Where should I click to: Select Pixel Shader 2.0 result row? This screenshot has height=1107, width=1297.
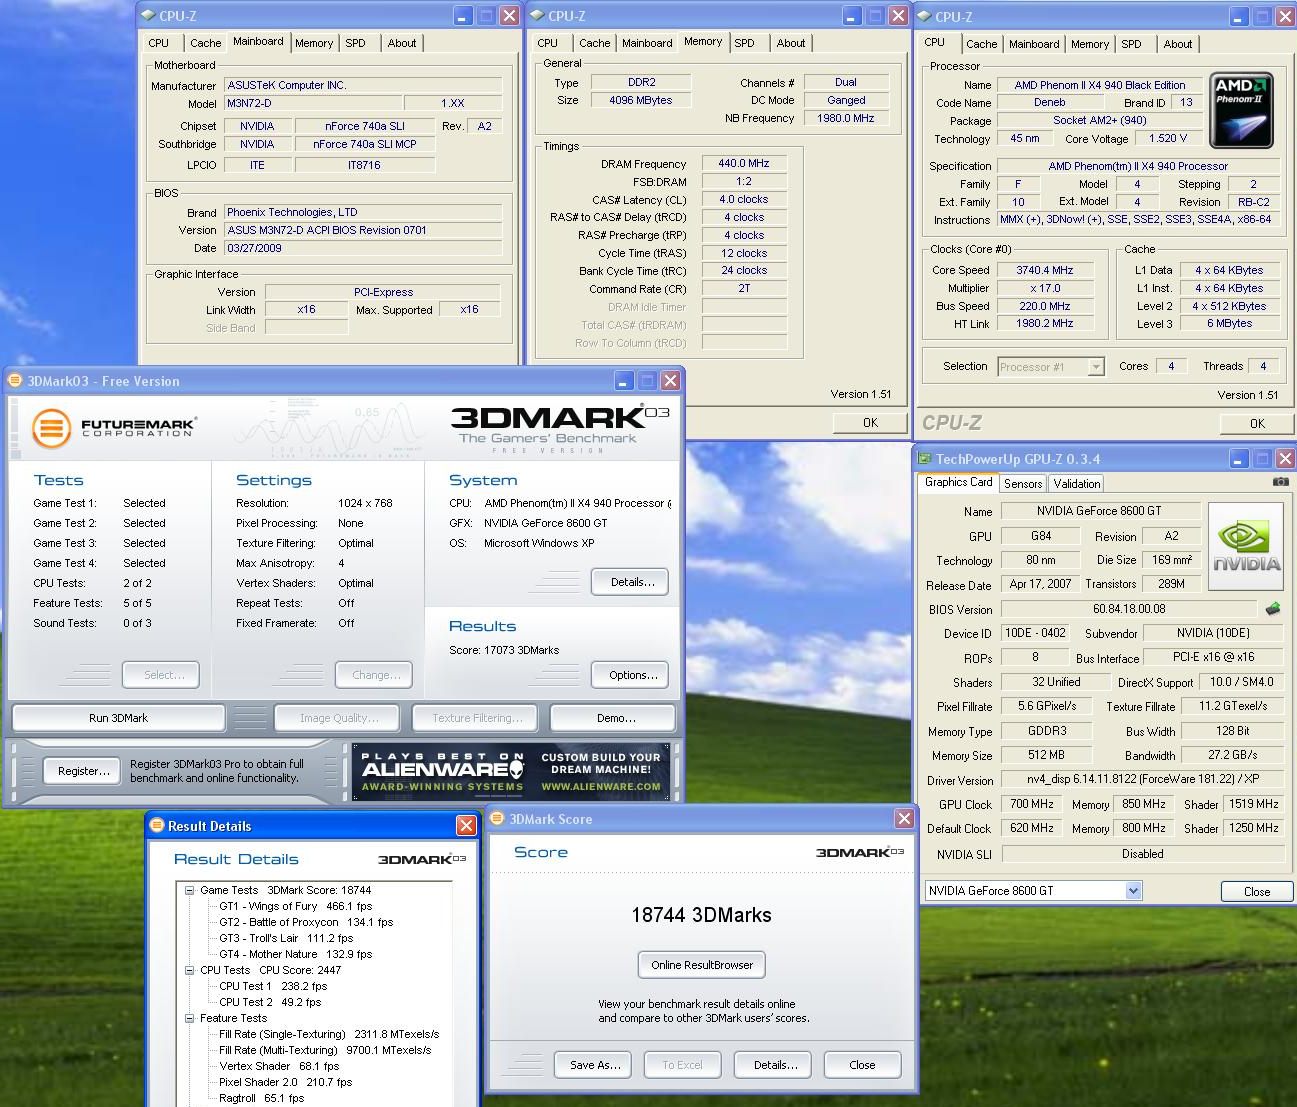click(286, 1082)
